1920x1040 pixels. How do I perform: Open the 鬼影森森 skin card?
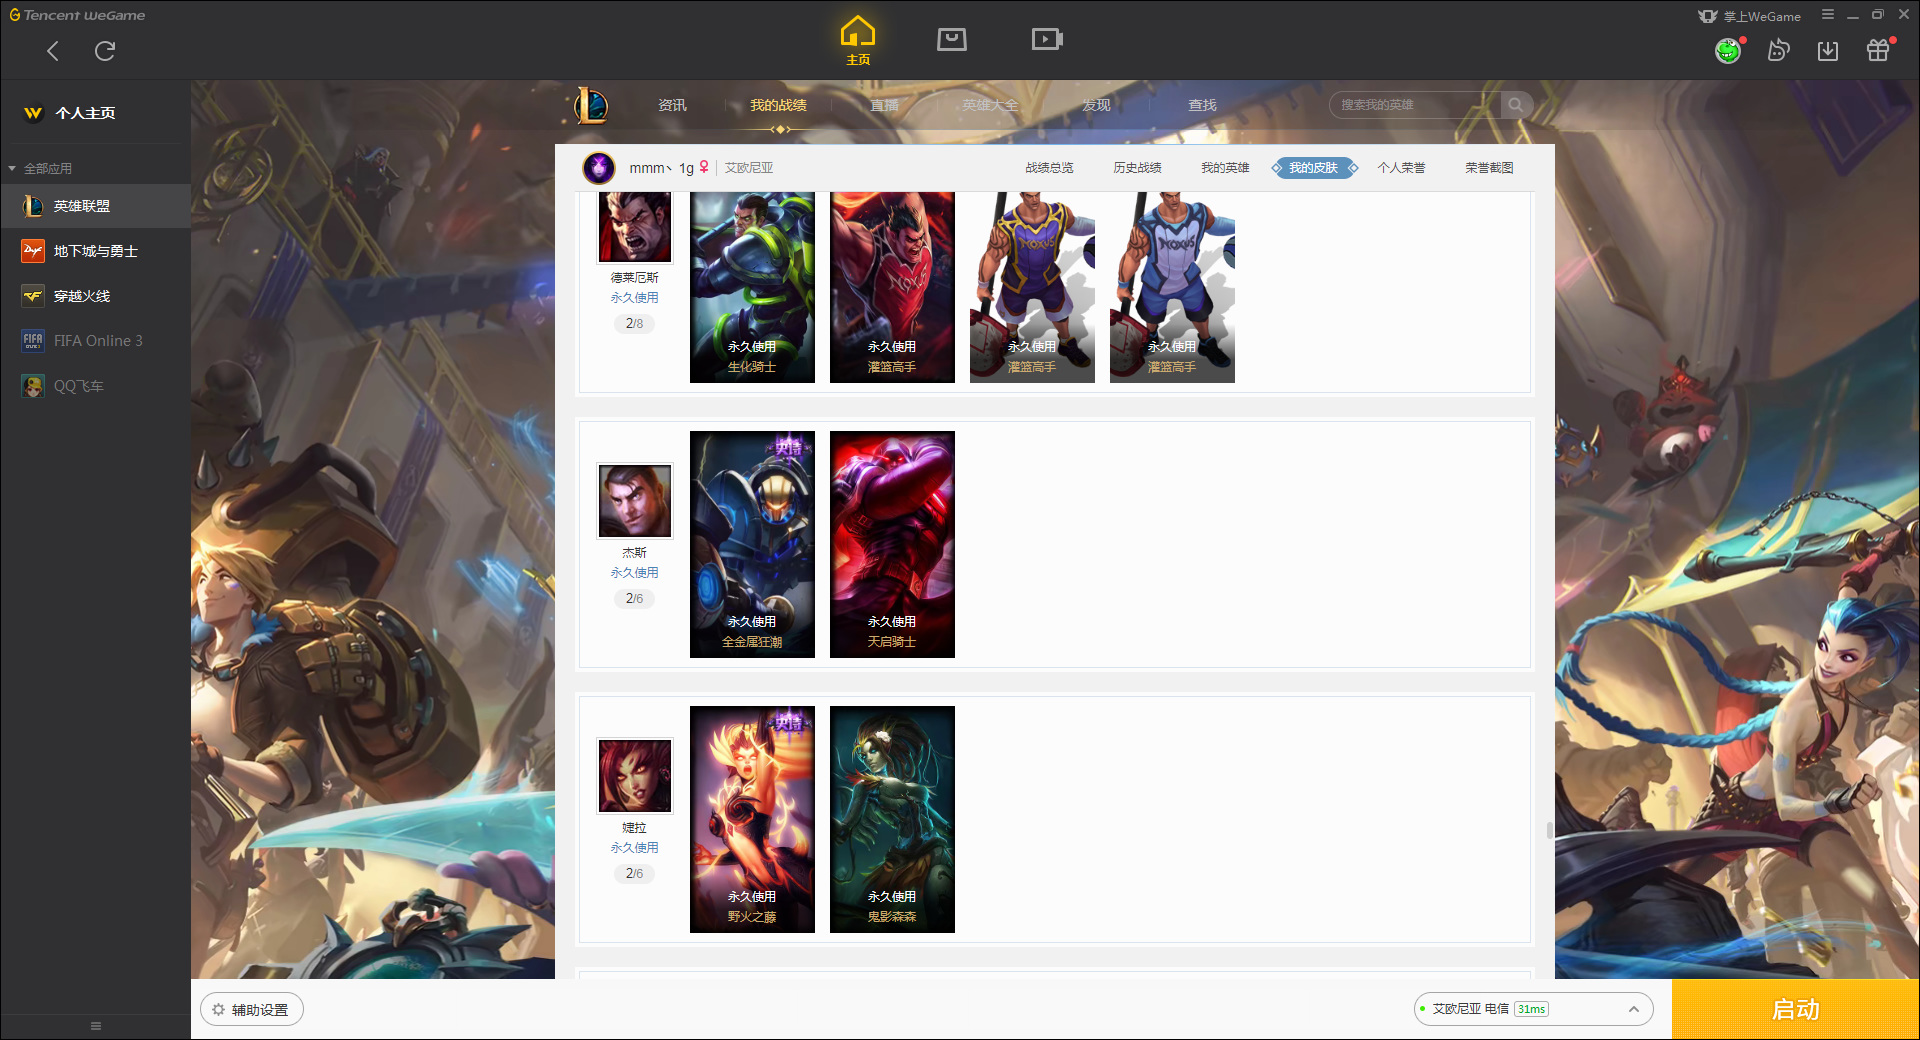coord(892,820)
